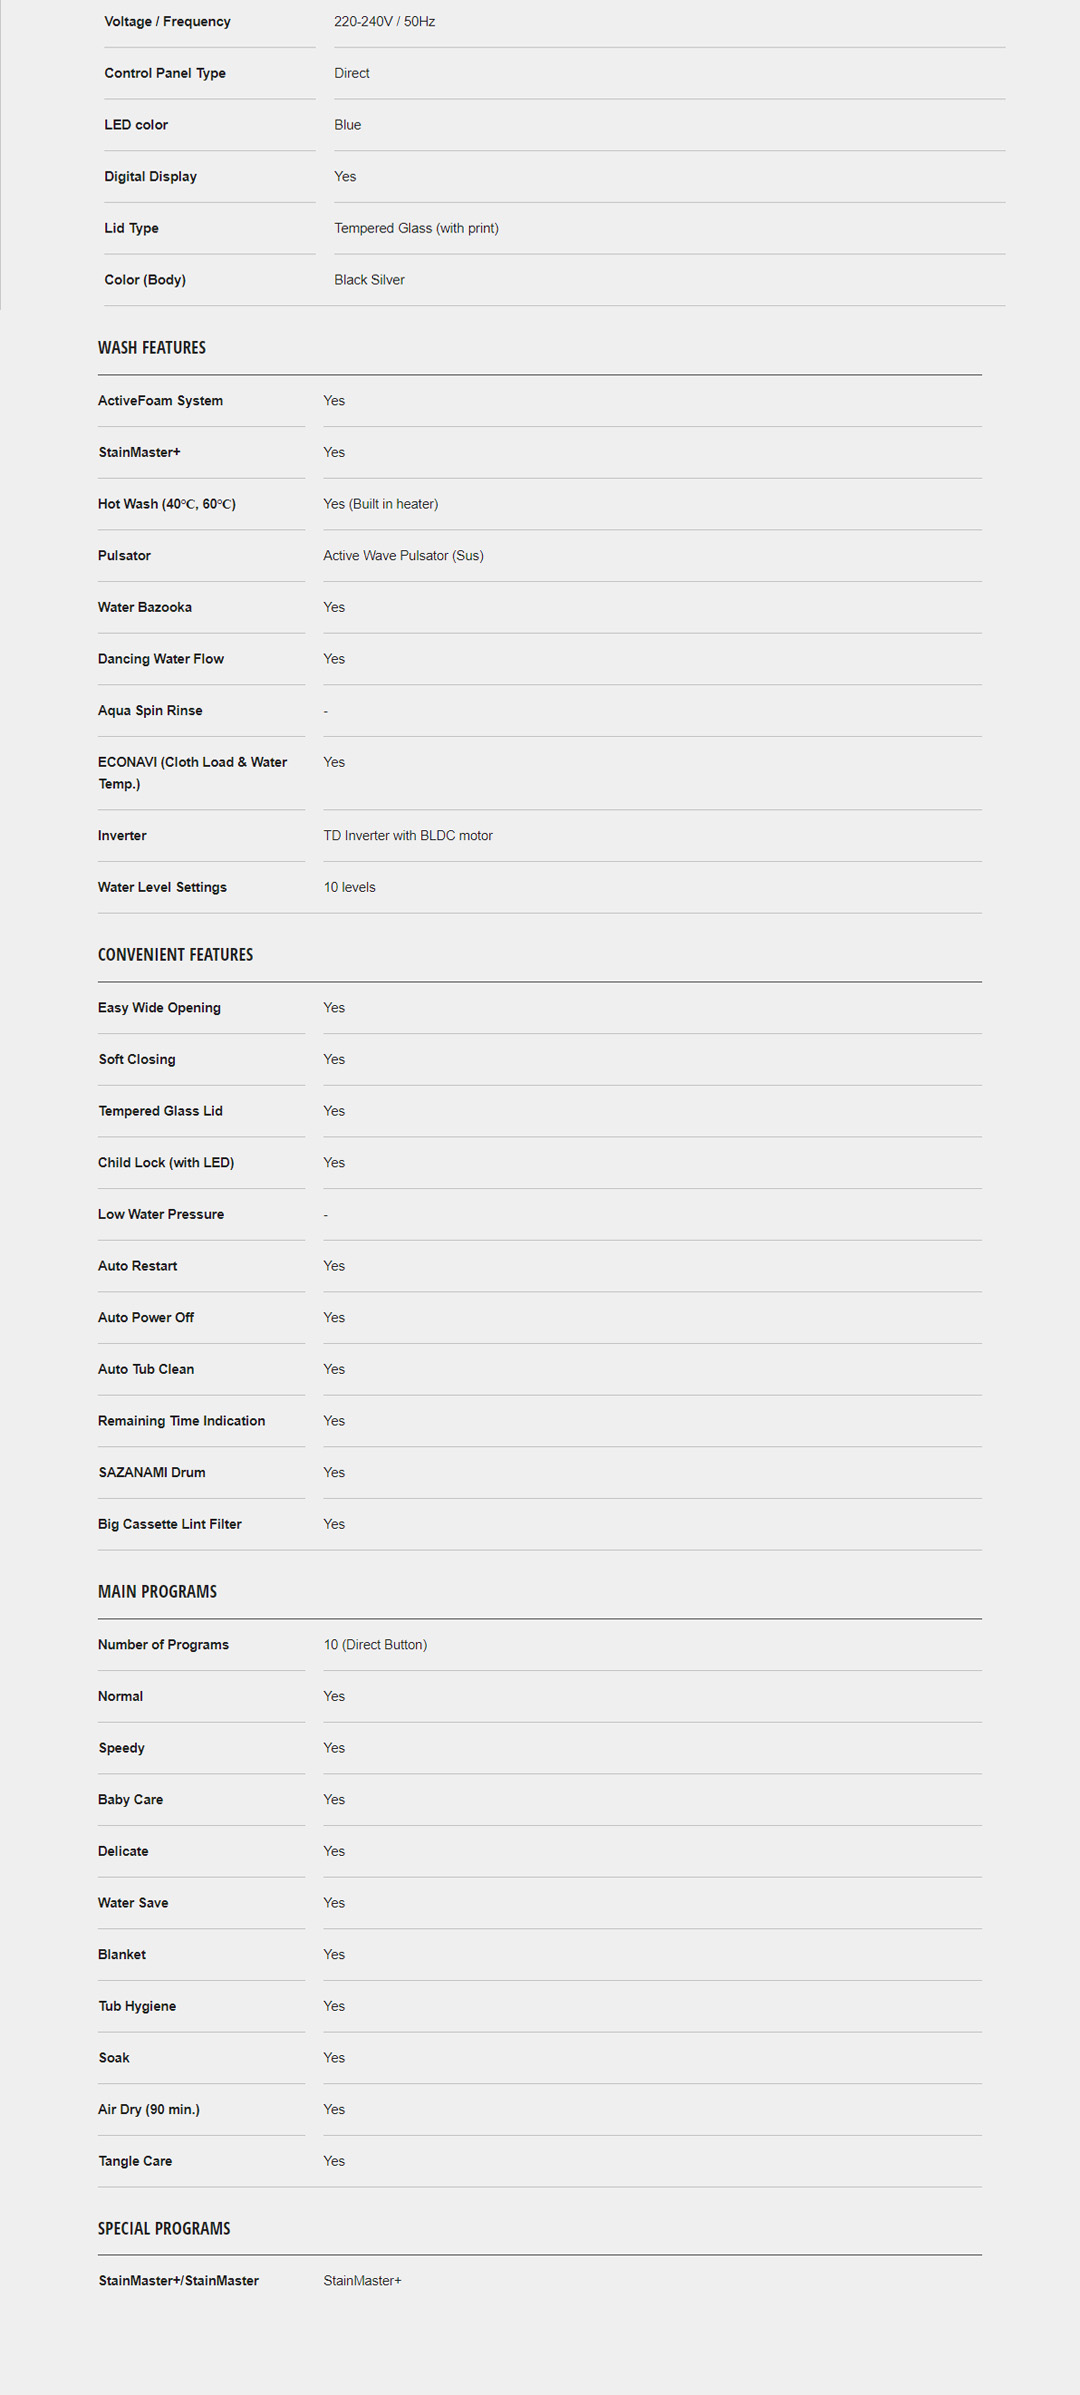Click the 10 (Direct Button) value text
Image resolution: width=1080 pixels, height=2395 pixels.
click(x=375, y=1645)
